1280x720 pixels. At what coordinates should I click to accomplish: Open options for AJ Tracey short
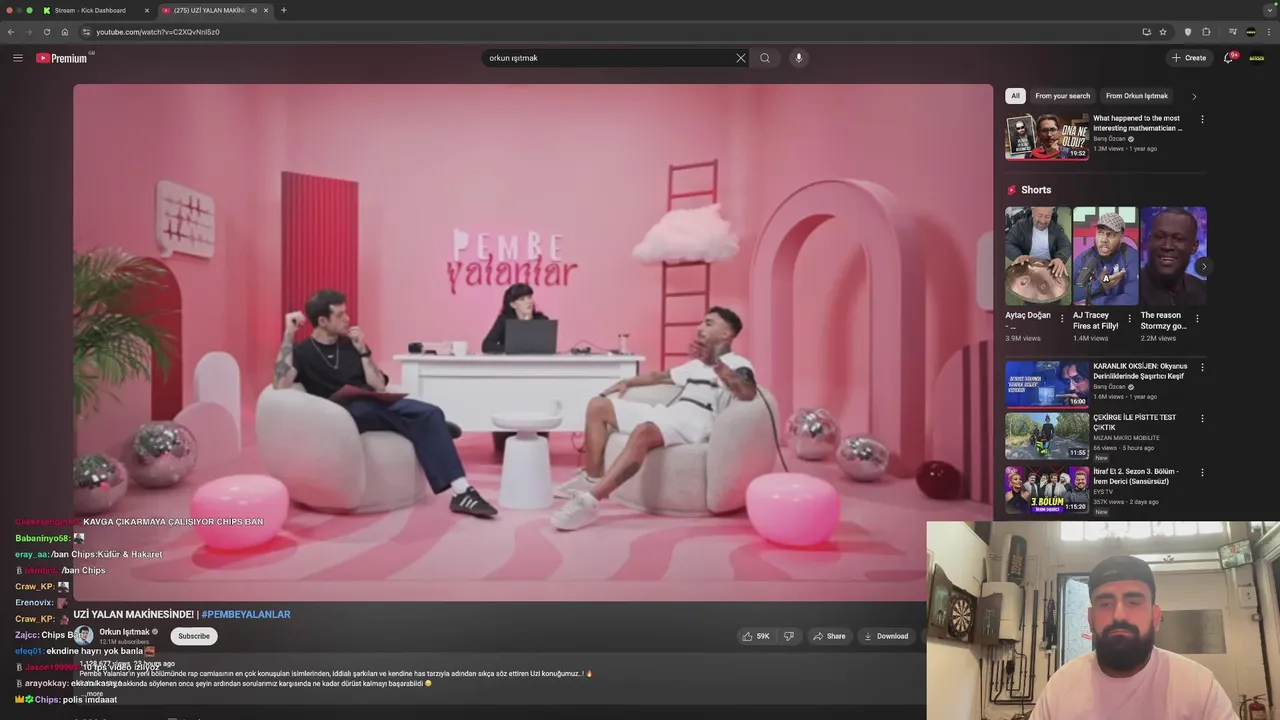[1129, 320]
